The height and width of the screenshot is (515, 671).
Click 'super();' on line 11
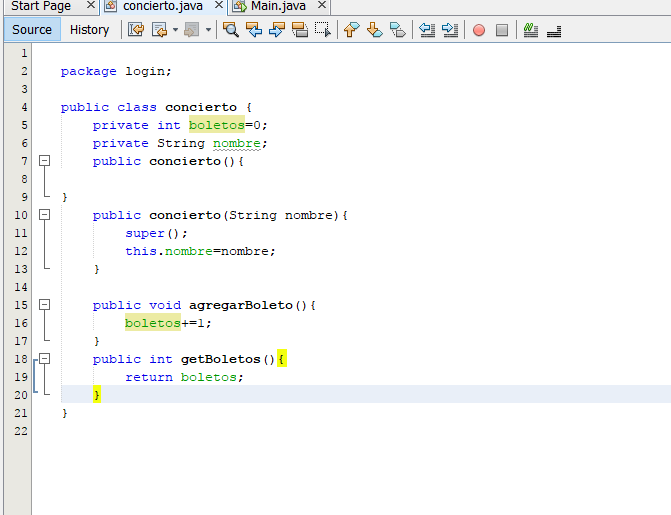click(x=156, y=233)
